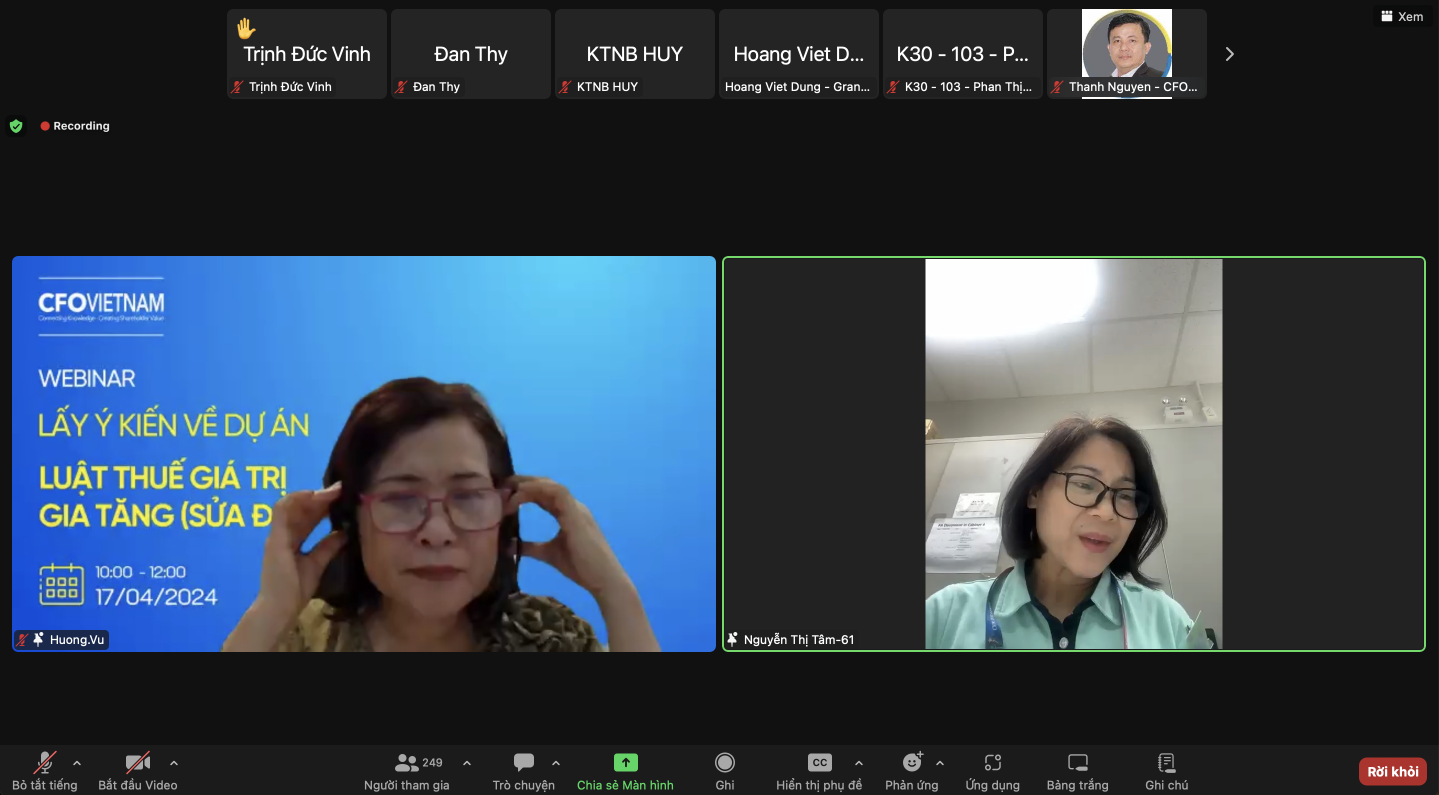Expand options arrow beside Người tham gia
The height and width of the screenshot is (795, 1439).
coord(466,763)
